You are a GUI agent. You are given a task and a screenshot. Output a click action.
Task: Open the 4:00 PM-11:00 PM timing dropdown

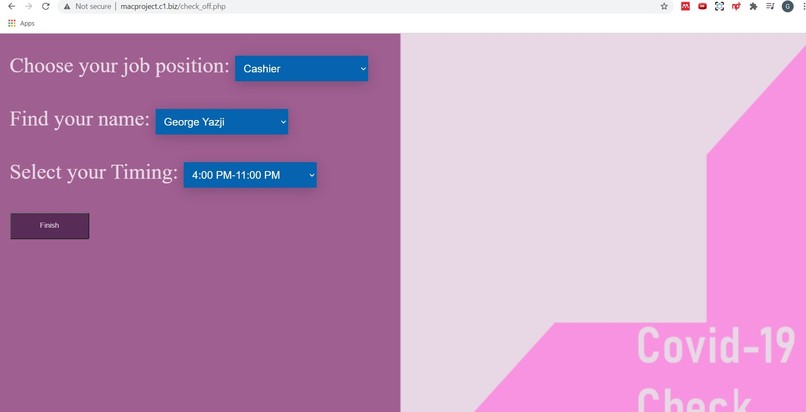click(x=250, y=175)
